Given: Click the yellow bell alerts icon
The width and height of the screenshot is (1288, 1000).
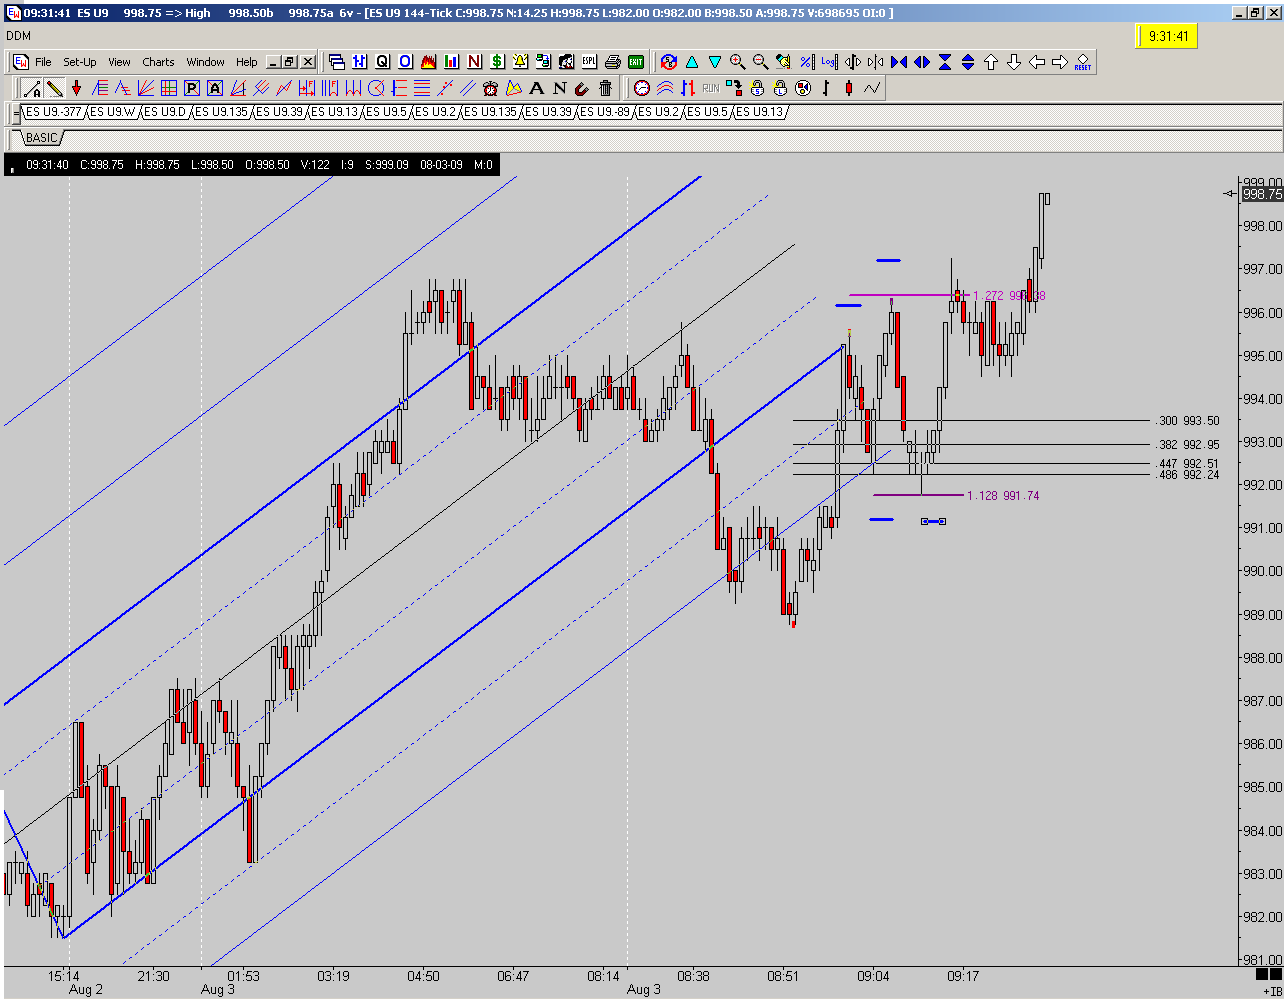Looking at the screenshot, I should tap(520, 62).
